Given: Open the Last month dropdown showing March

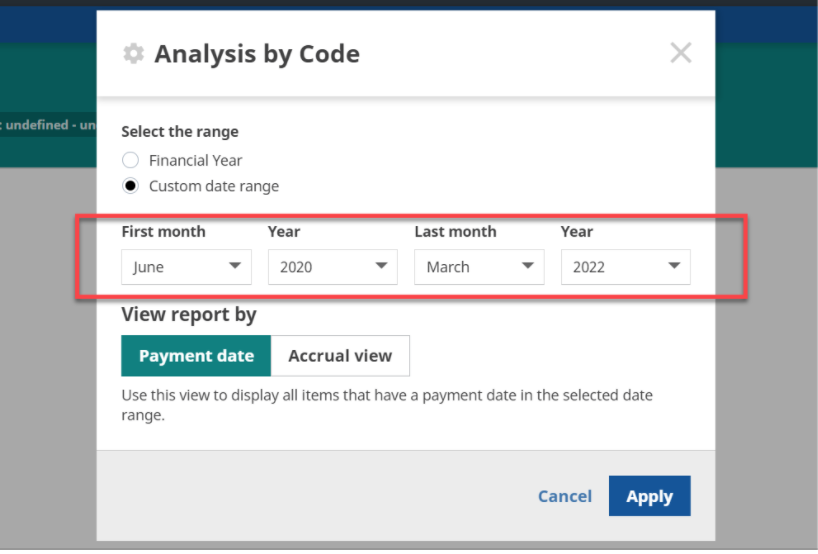Looking at the screenshot, I should [479, 267].
